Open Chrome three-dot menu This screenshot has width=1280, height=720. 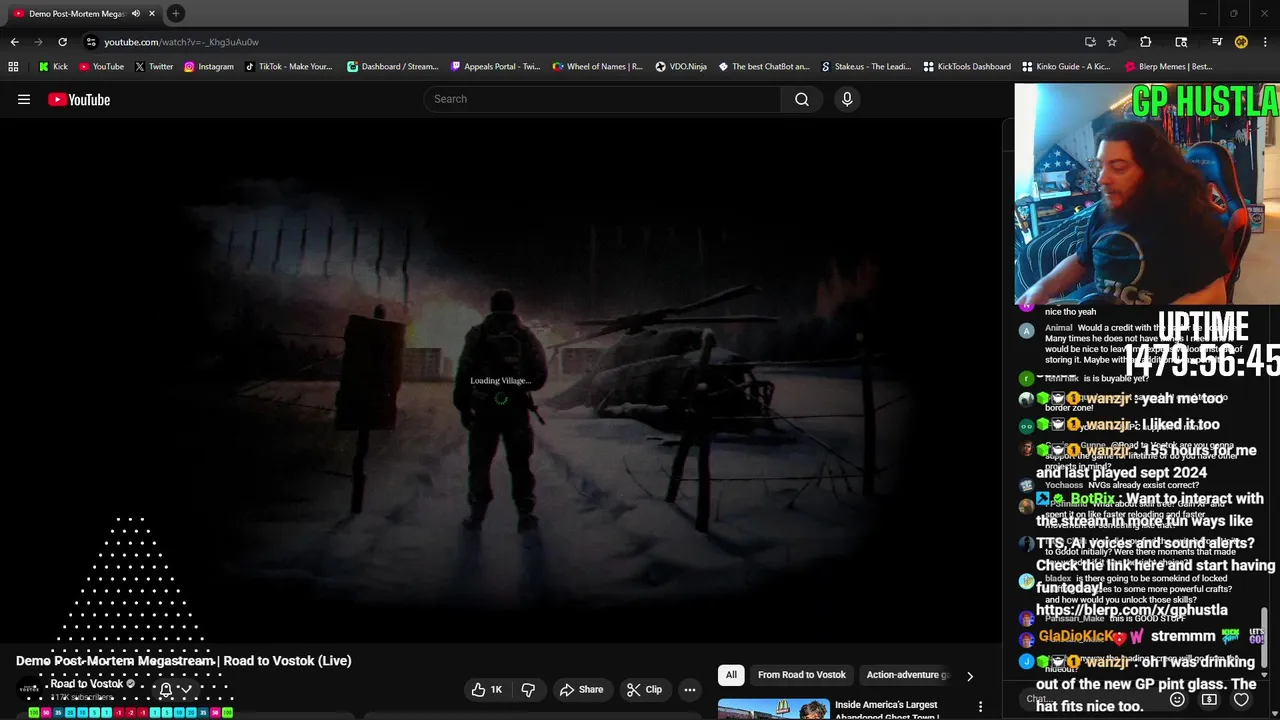(x=1265, y=42)
